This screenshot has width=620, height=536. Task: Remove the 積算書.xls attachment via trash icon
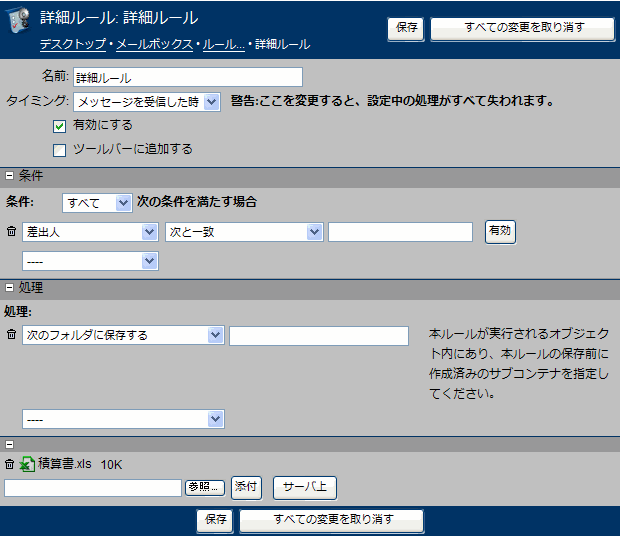point(10,464)
